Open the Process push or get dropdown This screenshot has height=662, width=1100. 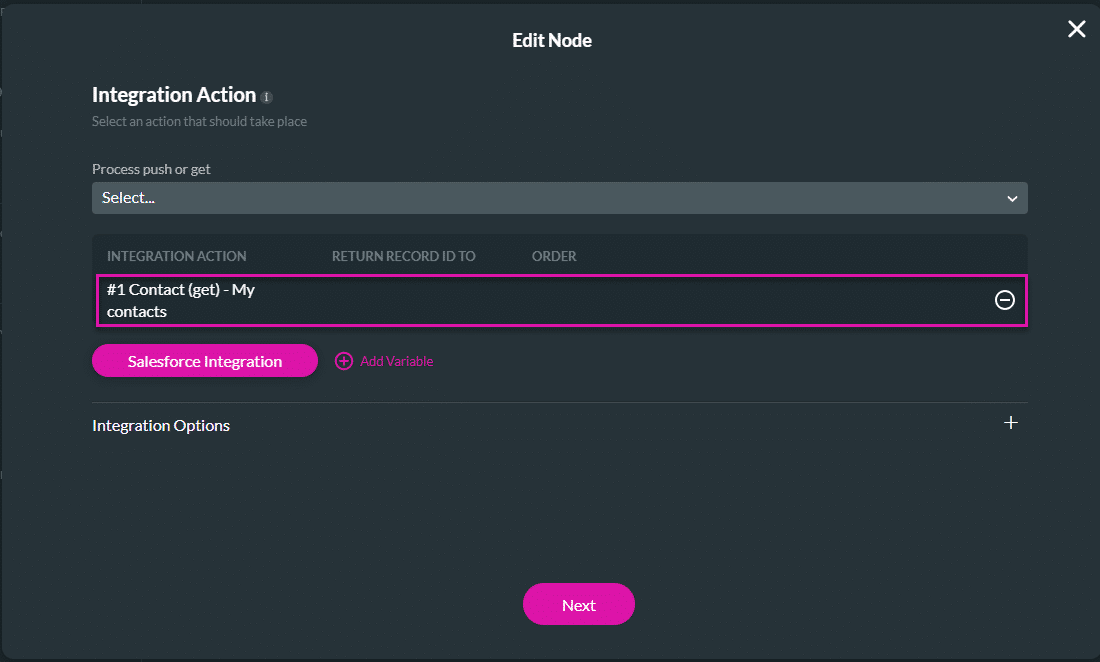559,198
